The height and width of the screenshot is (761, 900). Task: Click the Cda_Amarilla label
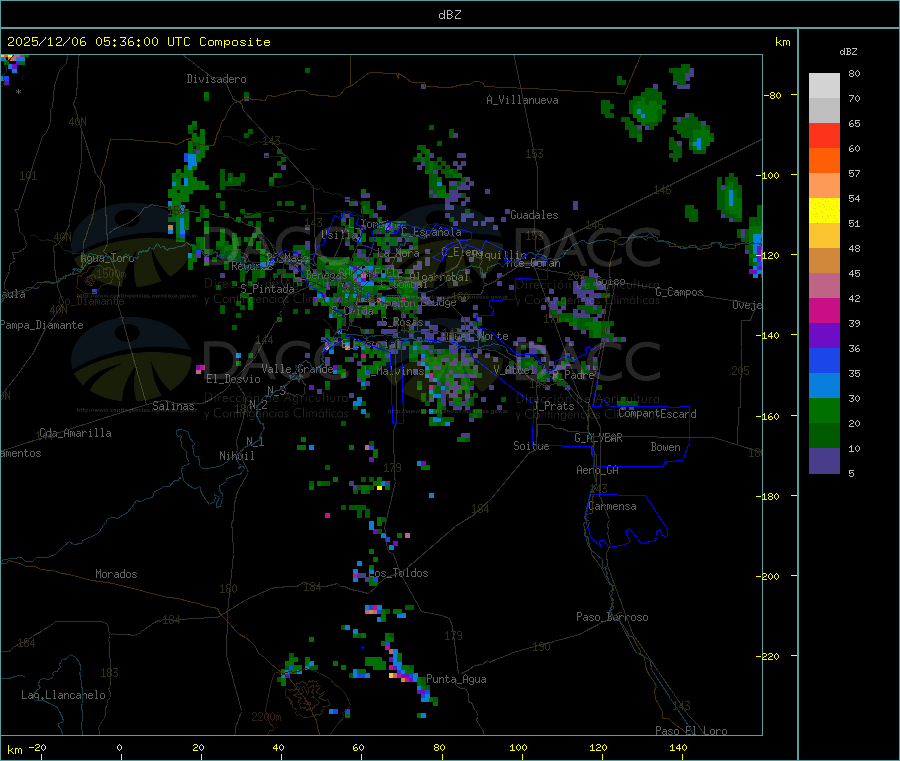click(75, 433)
